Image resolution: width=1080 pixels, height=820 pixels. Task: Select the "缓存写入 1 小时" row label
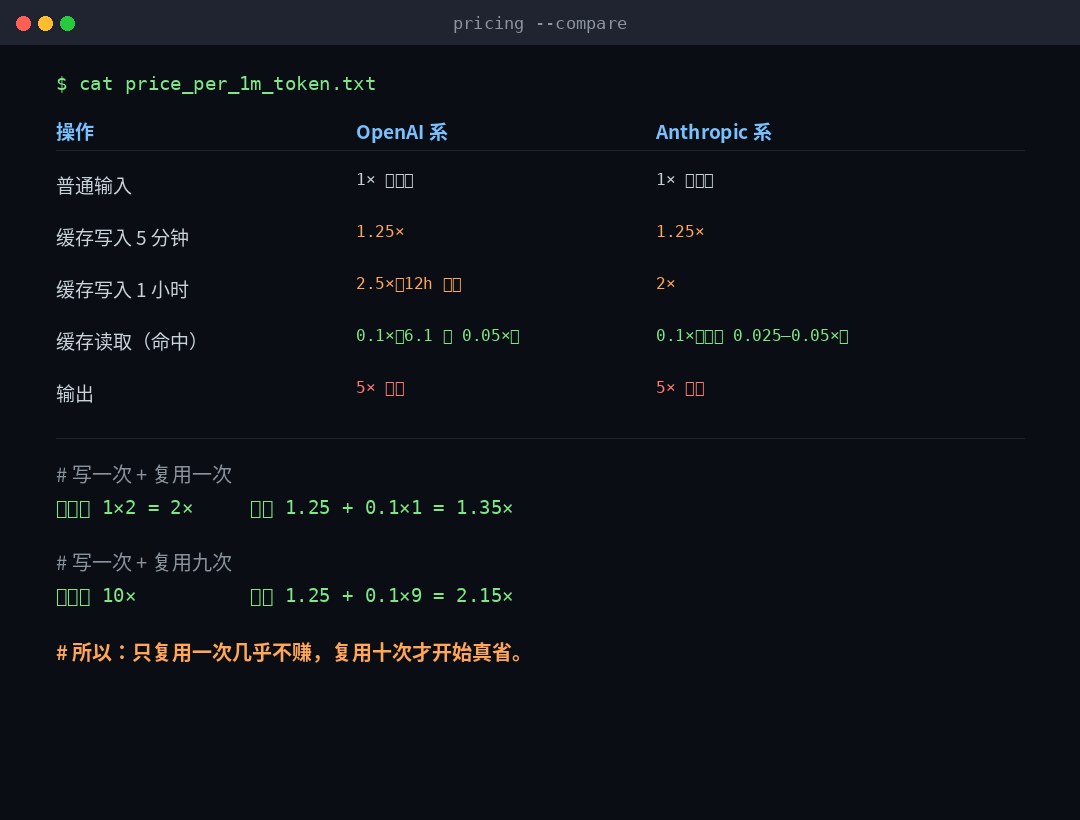(x=122, y=289)
